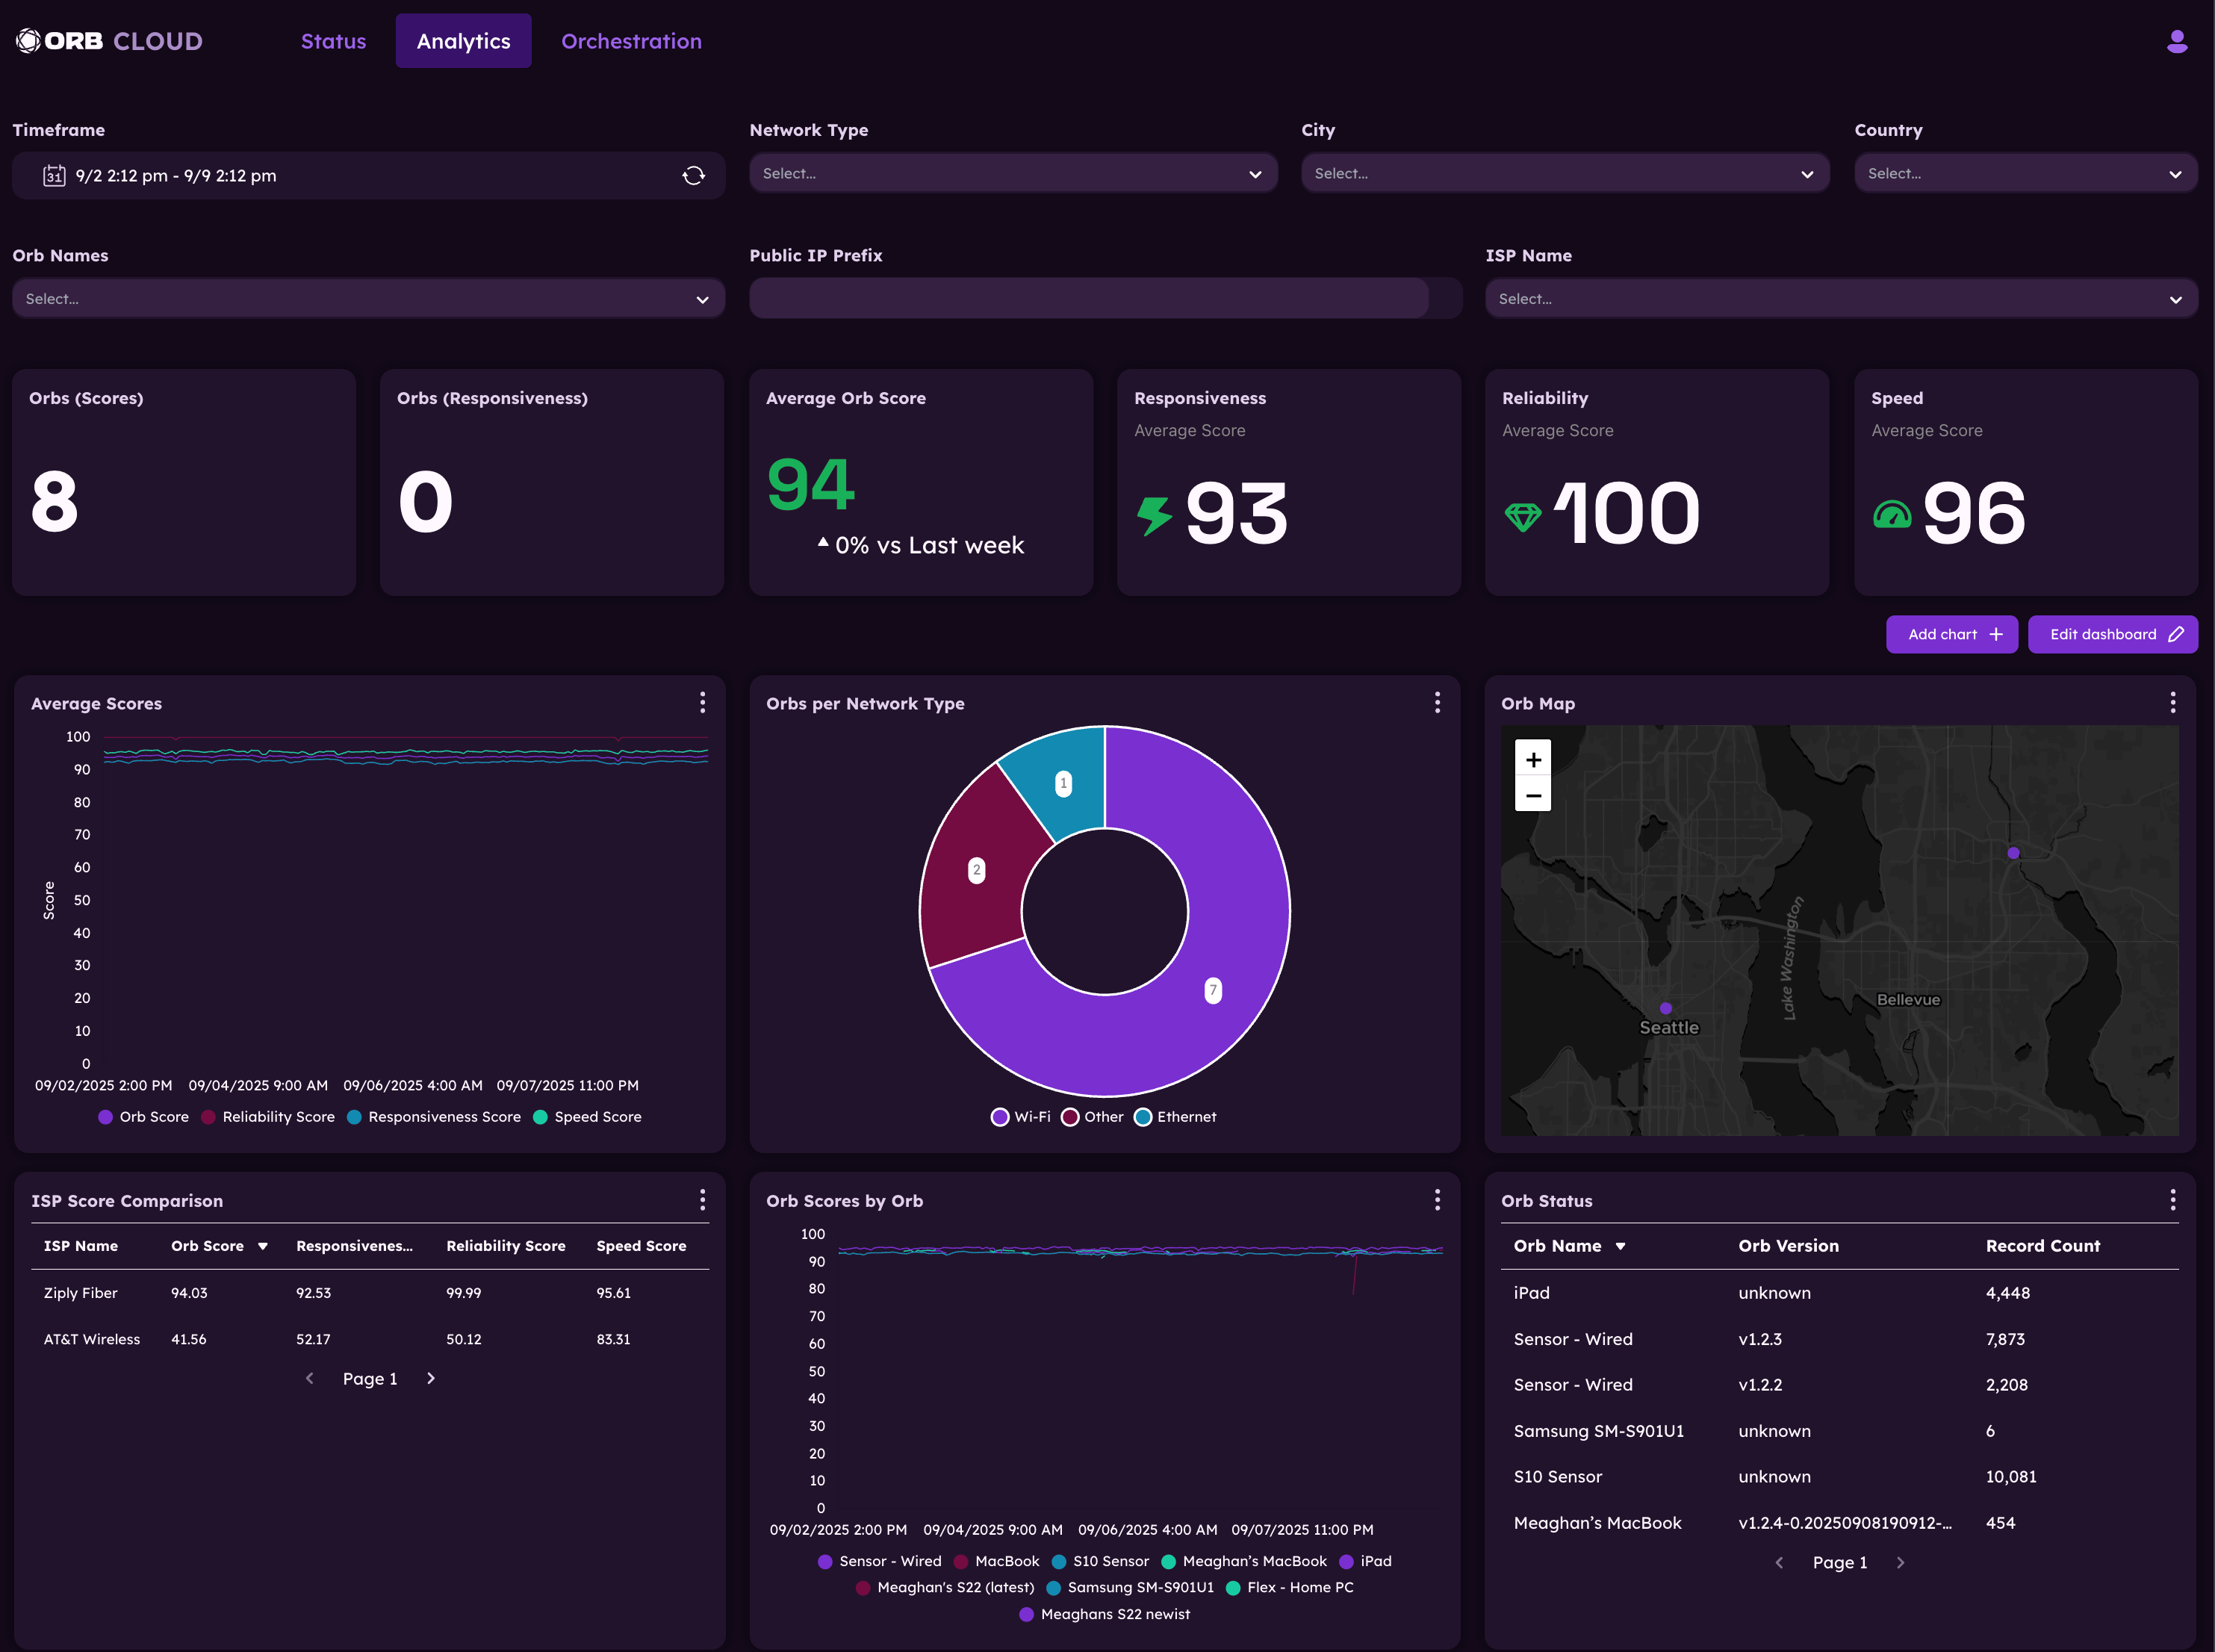Click the refresh icon in Timeframe field
Screen dimensions: 2215x1652
pyautogui.click(x=694, y=175)
